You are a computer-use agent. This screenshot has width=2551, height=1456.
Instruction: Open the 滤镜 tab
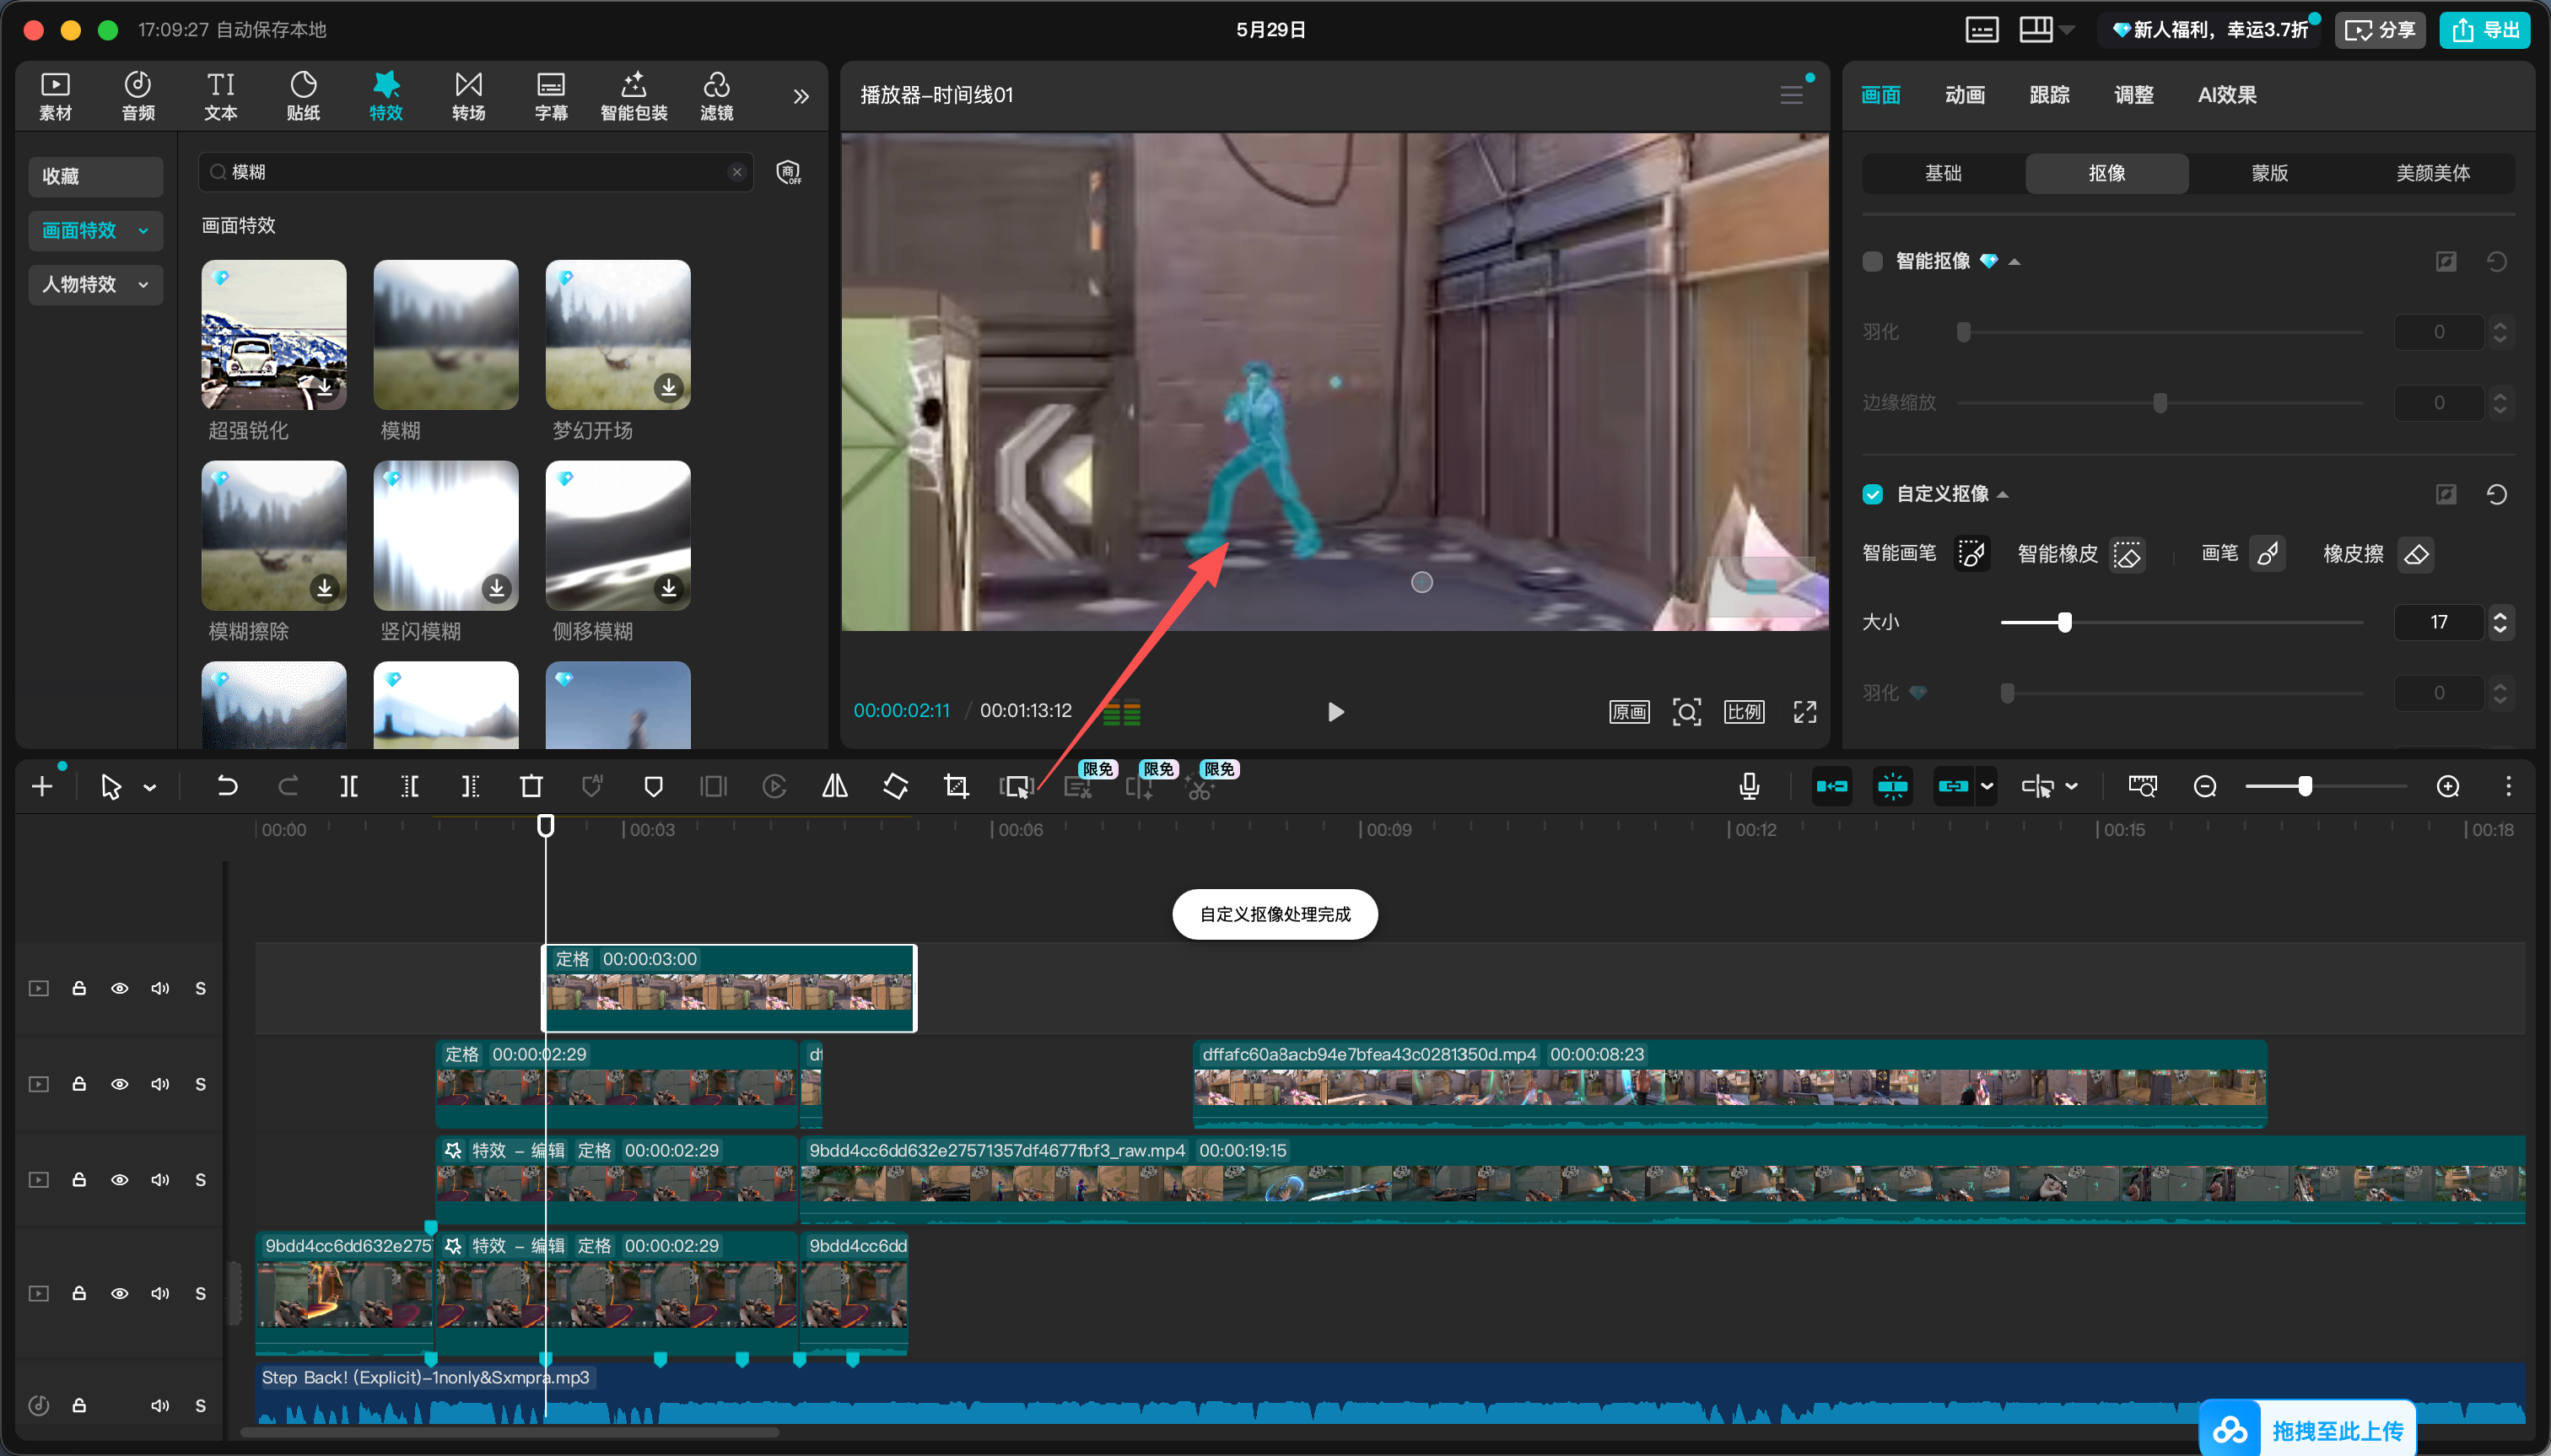pyautogui.click(x=716, y=96)
